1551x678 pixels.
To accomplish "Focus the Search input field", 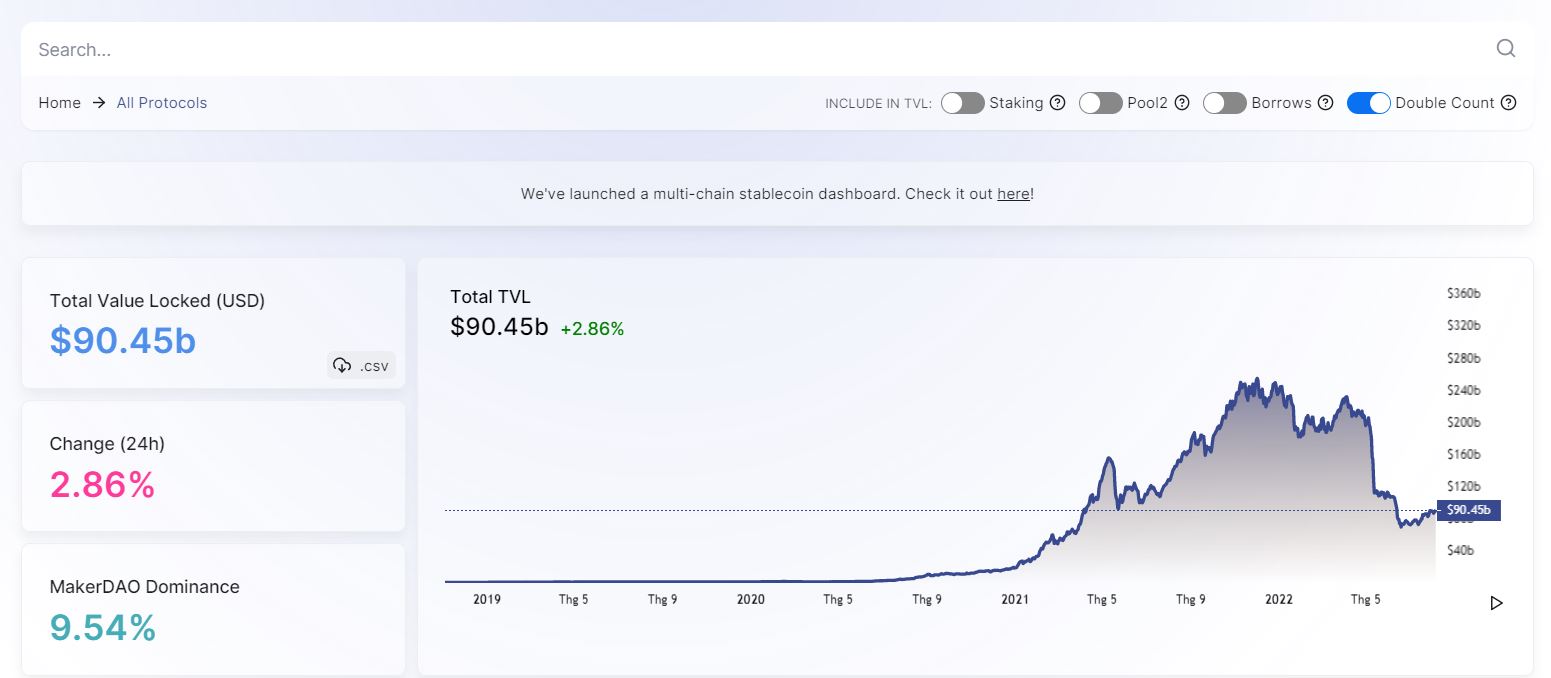I will (x=760, y=49).
